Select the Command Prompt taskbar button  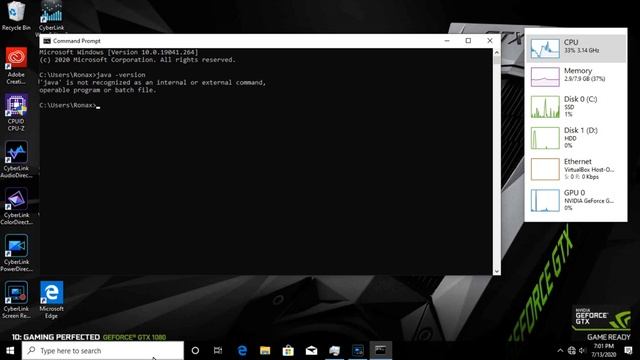[x=380, y=351]
